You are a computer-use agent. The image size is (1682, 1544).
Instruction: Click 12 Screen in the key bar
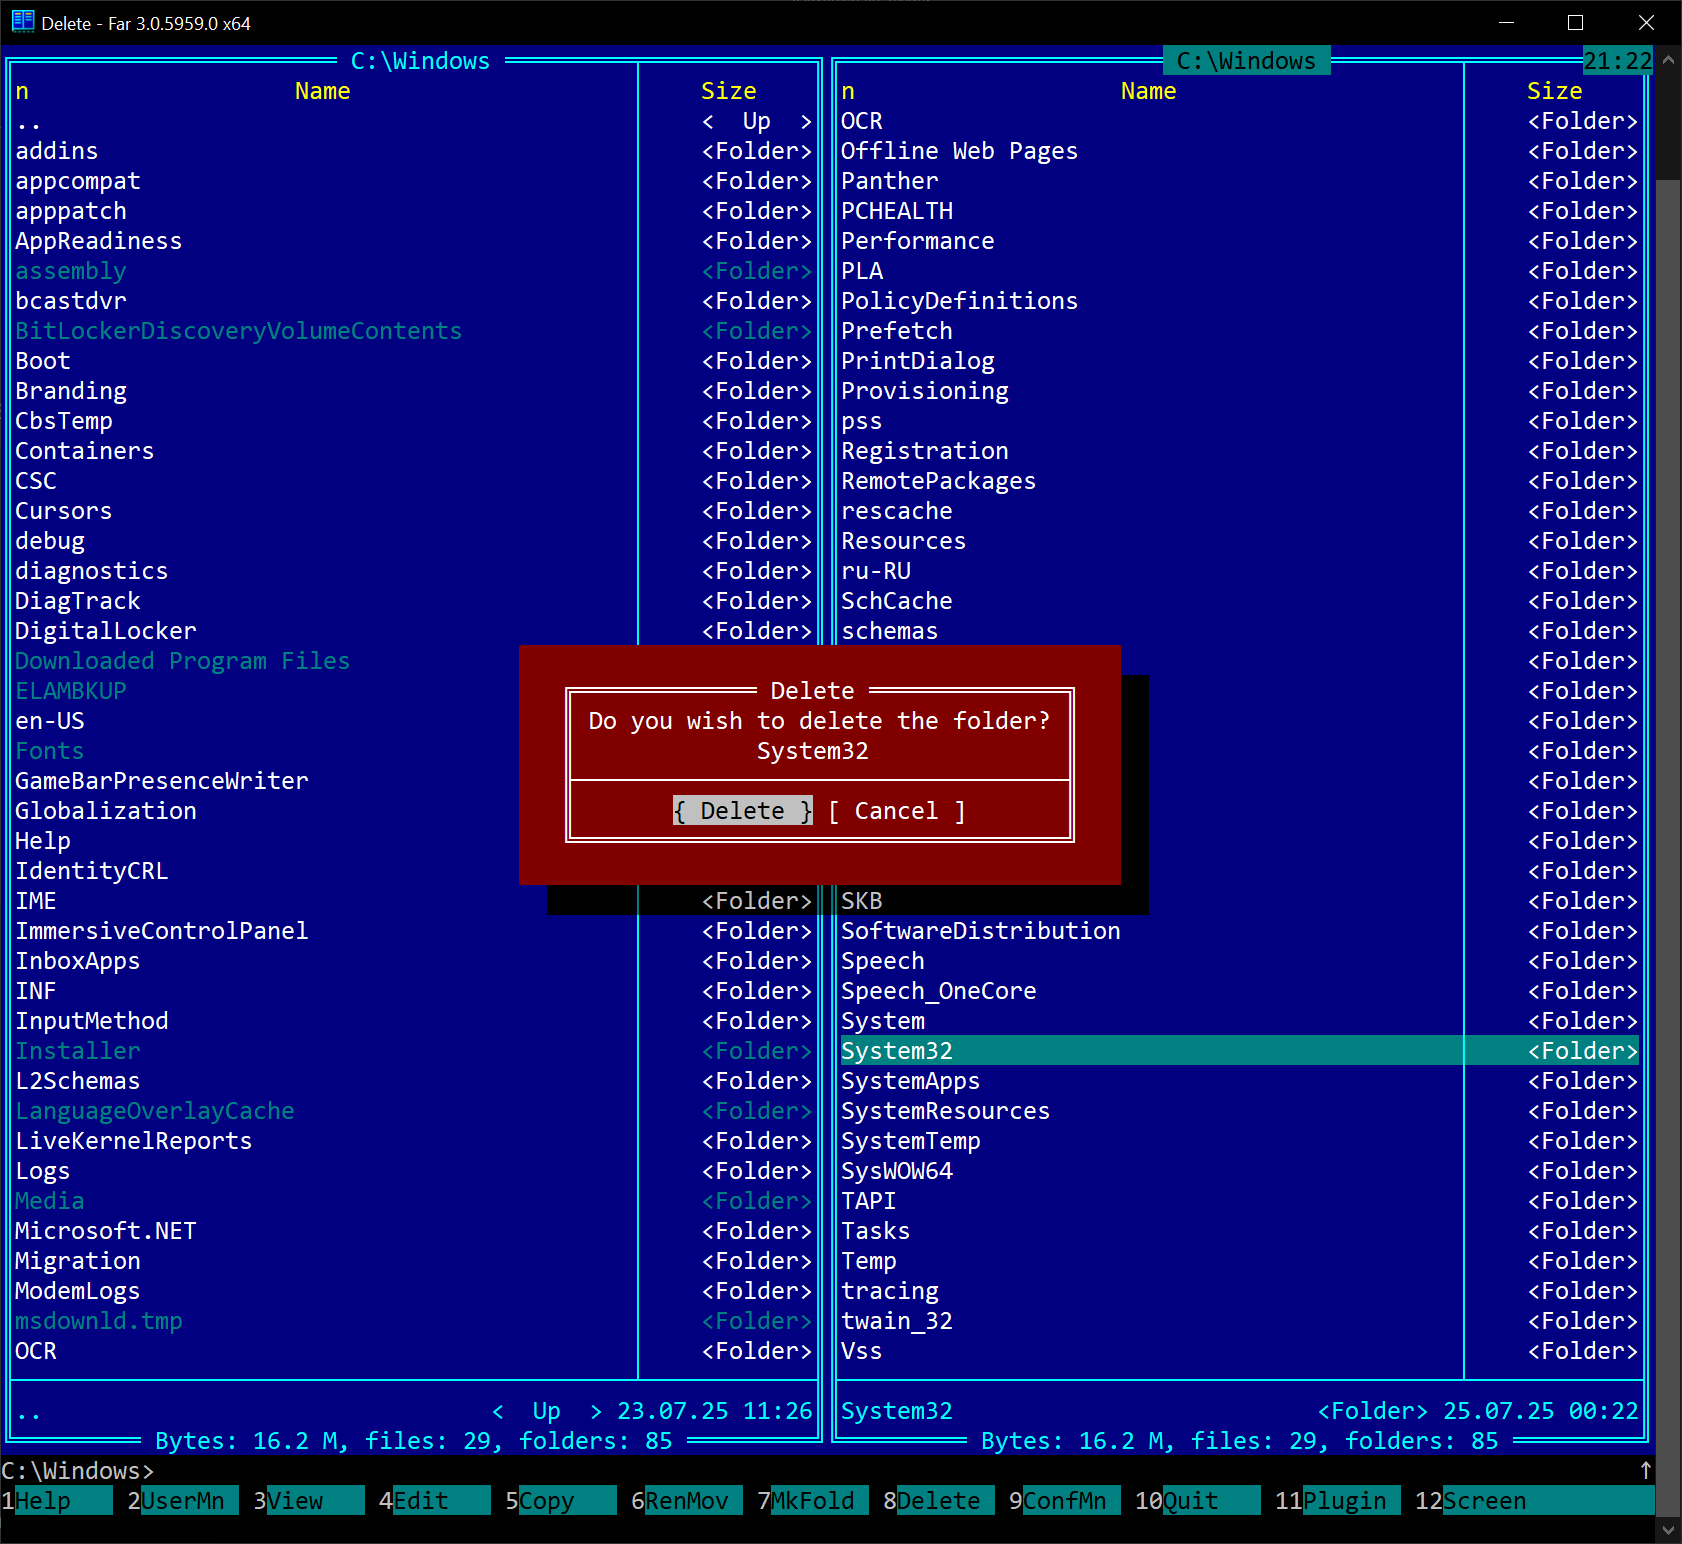(1535, 1501)
